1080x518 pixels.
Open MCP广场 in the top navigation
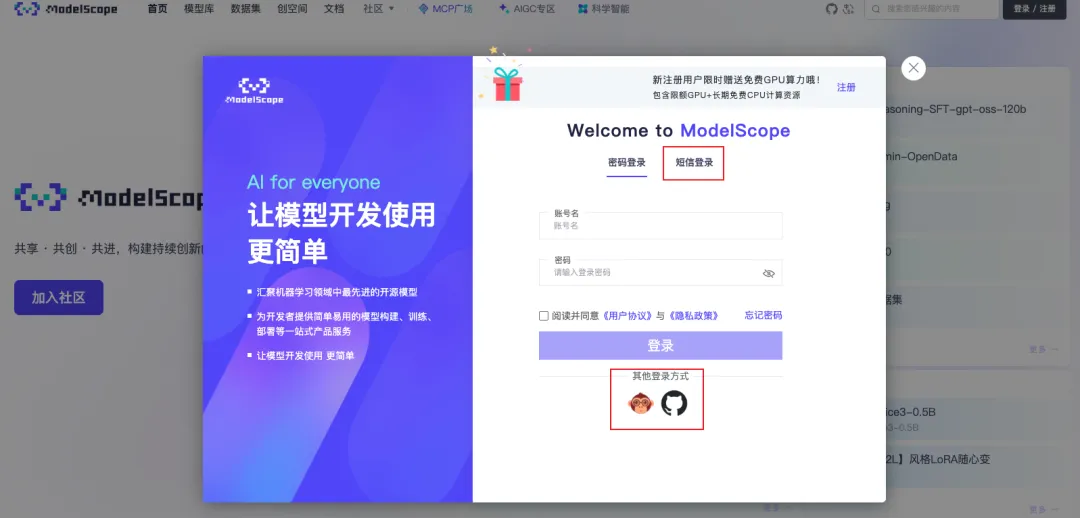[x=445, y=9]
